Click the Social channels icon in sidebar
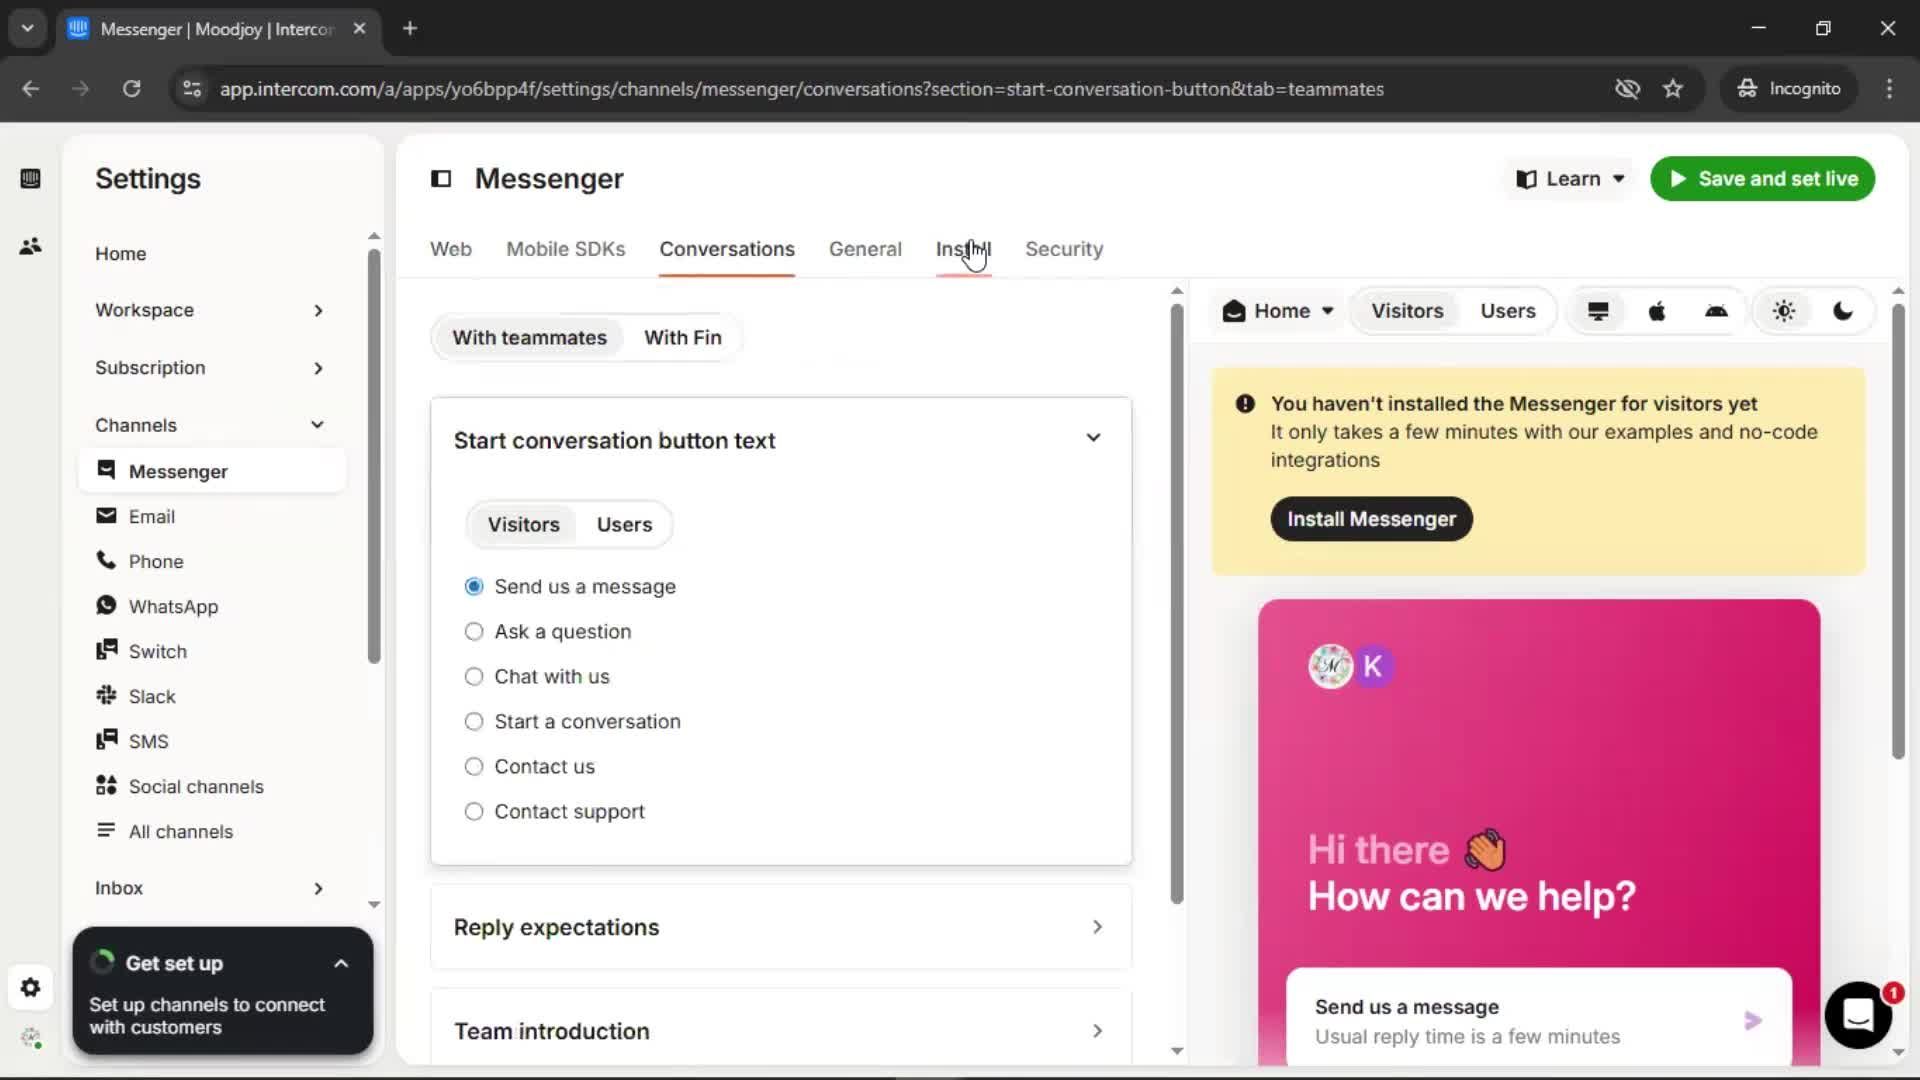This screenshot has width=1920, height=1080. click(106, 785)
